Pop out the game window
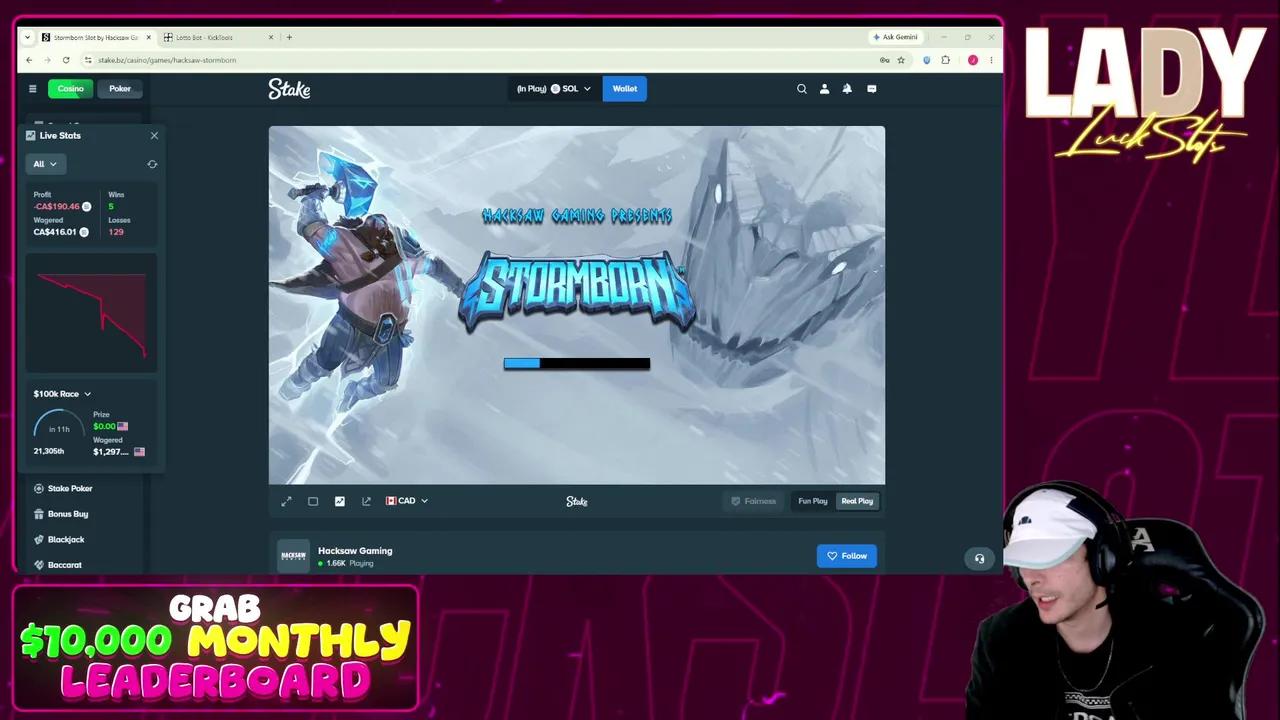The width and height of the screenshot is (1280, 720). (x=366, y=501)
